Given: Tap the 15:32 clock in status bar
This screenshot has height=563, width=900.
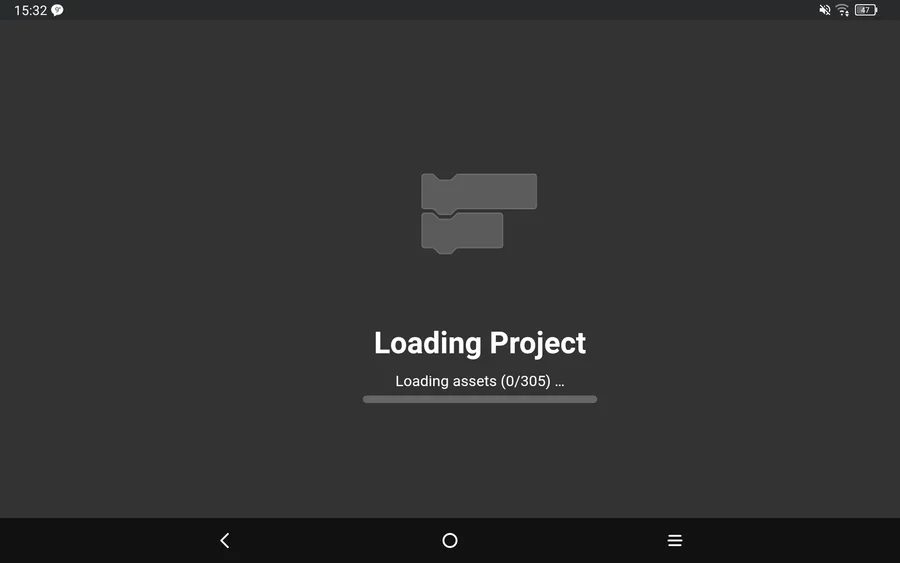Looking at the screenshot, I should coord(30,10).
